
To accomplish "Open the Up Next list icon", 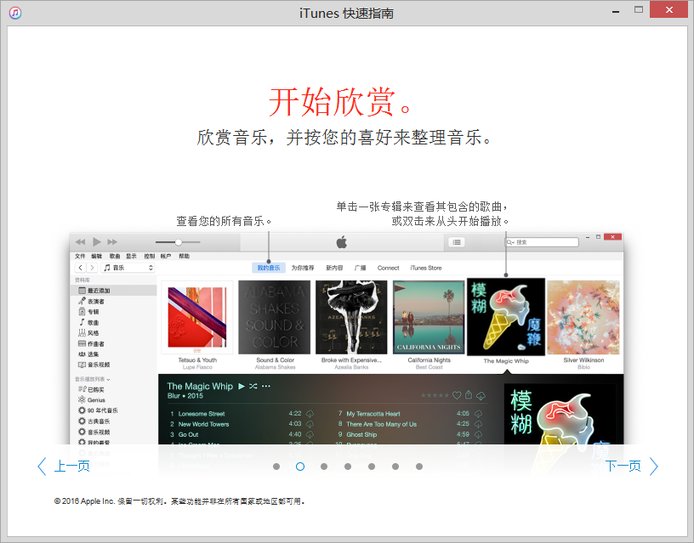I will click(457, 242).
